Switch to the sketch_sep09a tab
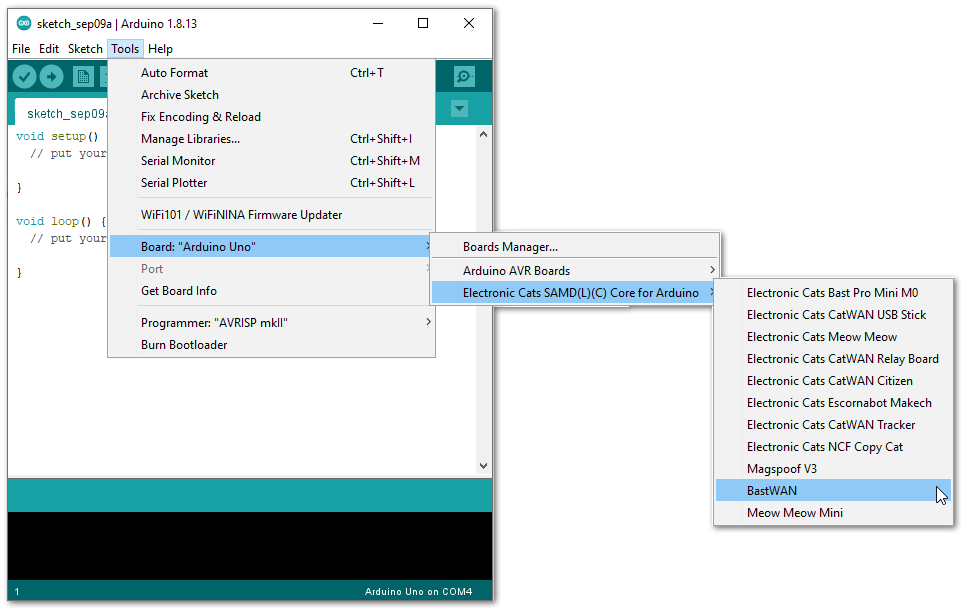Viewport: 965px width, 613px height. tap(62, 113)
